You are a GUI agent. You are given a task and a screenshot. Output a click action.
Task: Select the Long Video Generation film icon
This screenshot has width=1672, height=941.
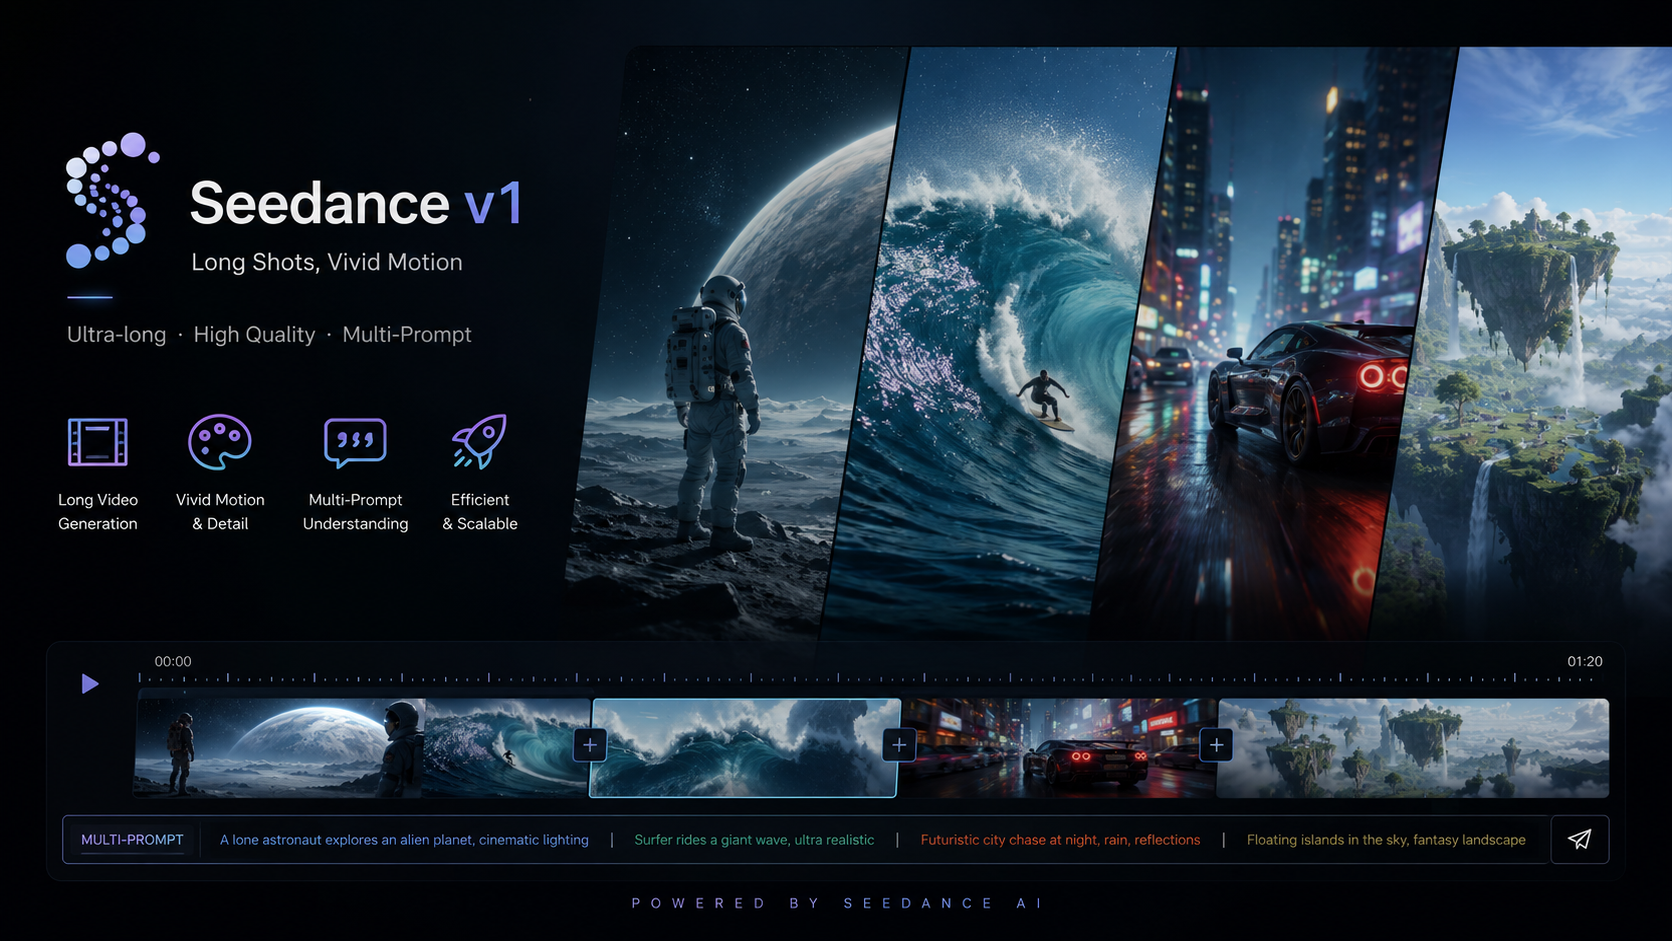[98, 442]
